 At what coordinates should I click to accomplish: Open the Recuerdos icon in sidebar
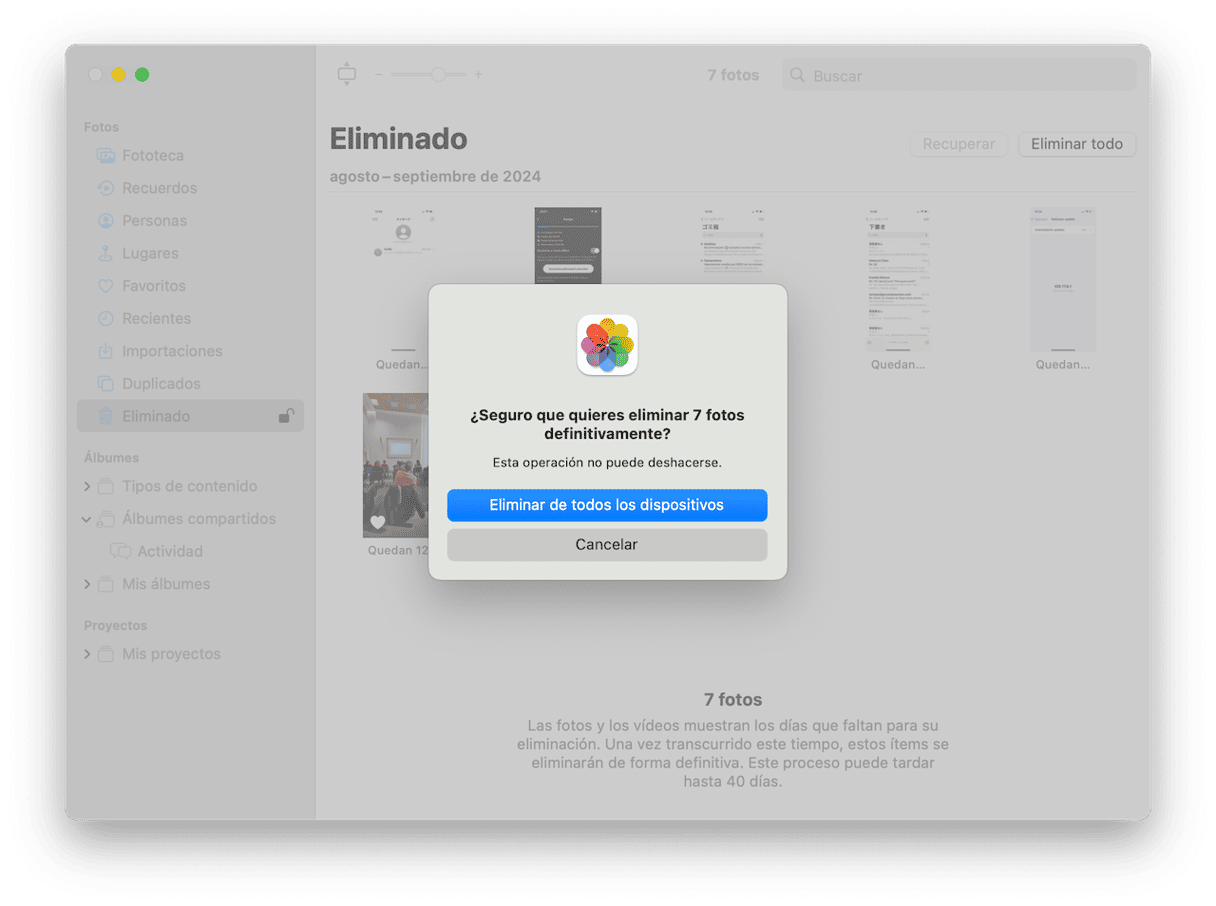pyautogui.click(x=105, y=188)
